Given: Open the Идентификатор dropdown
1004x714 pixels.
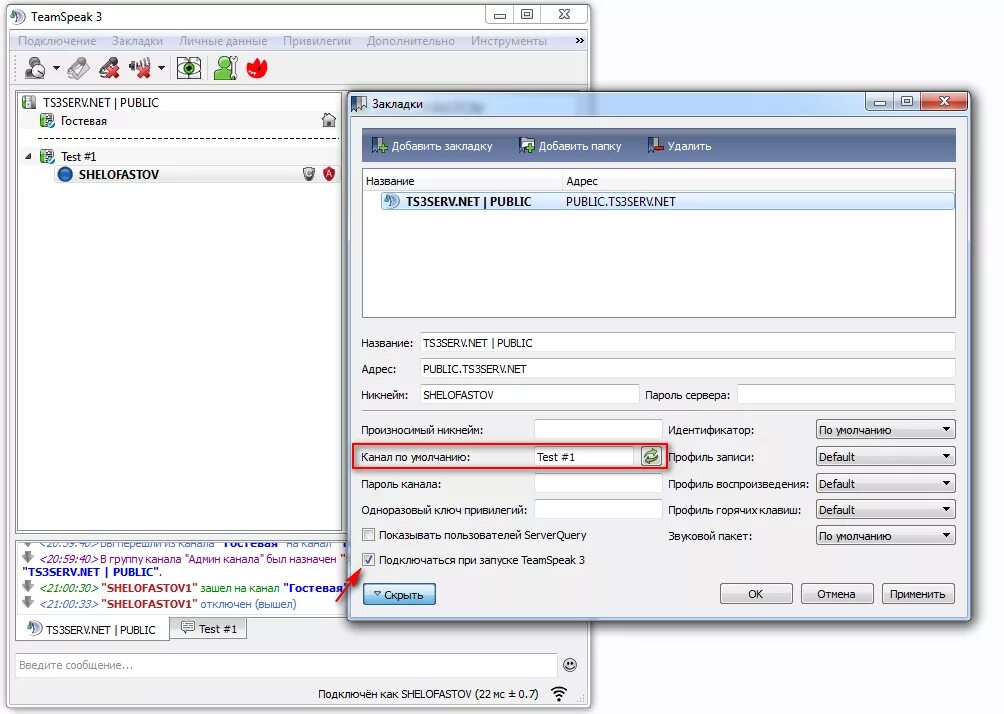Looking at the screenshot, I should 886,430.
